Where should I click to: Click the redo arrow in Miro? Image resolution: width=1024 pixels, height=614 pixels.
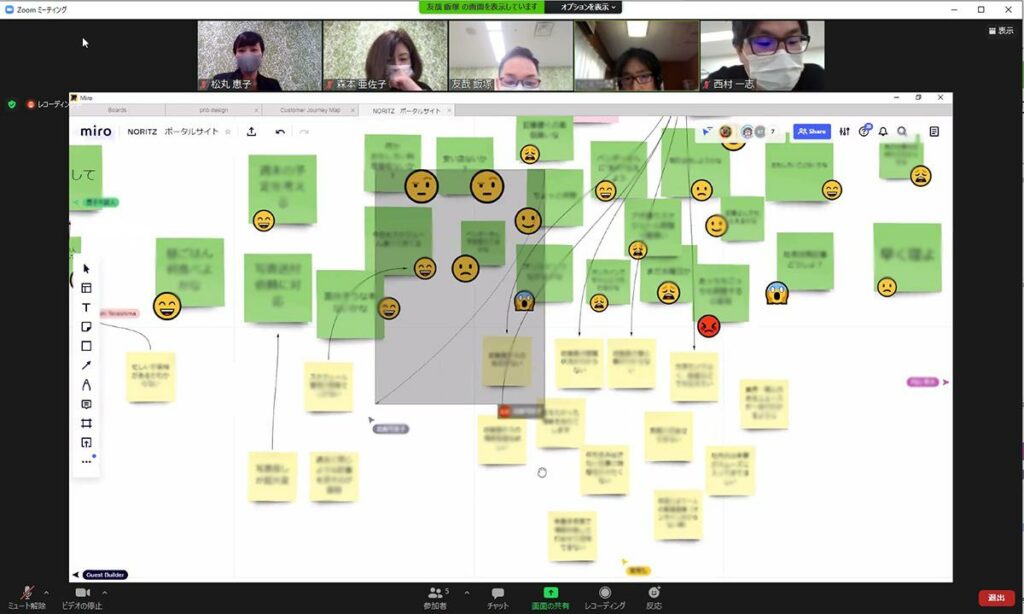(304, 132)
